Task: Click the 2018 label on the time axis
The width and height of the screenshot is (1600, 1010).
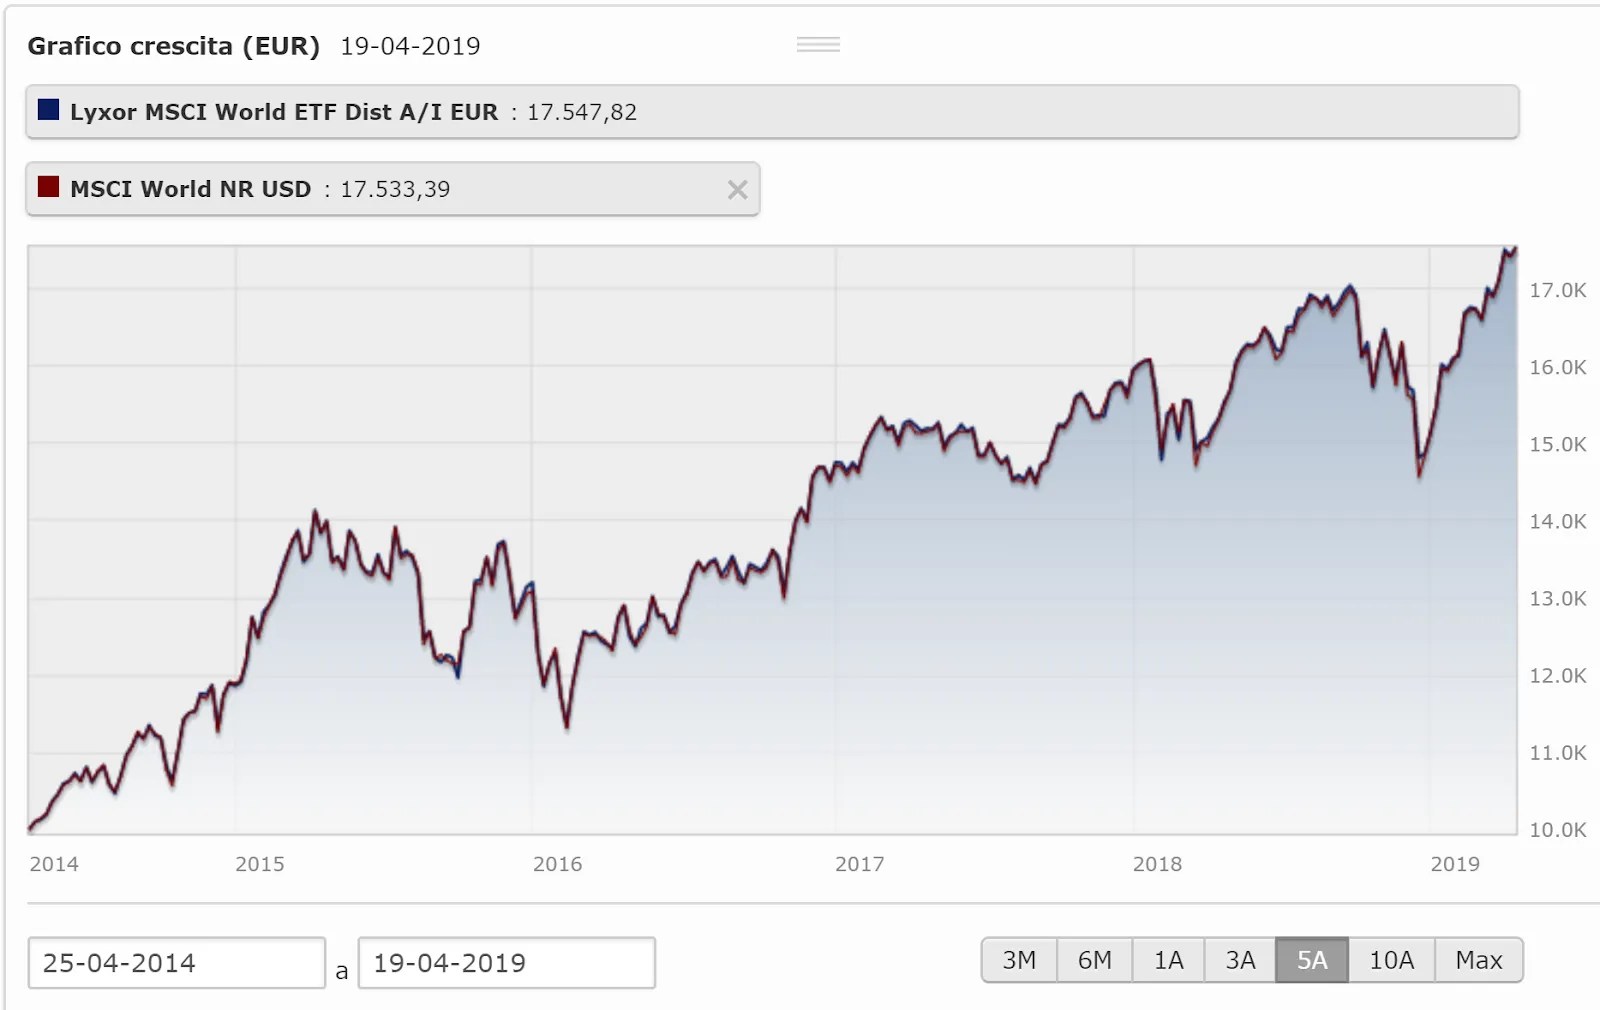Action: (x=1157, y=864)
